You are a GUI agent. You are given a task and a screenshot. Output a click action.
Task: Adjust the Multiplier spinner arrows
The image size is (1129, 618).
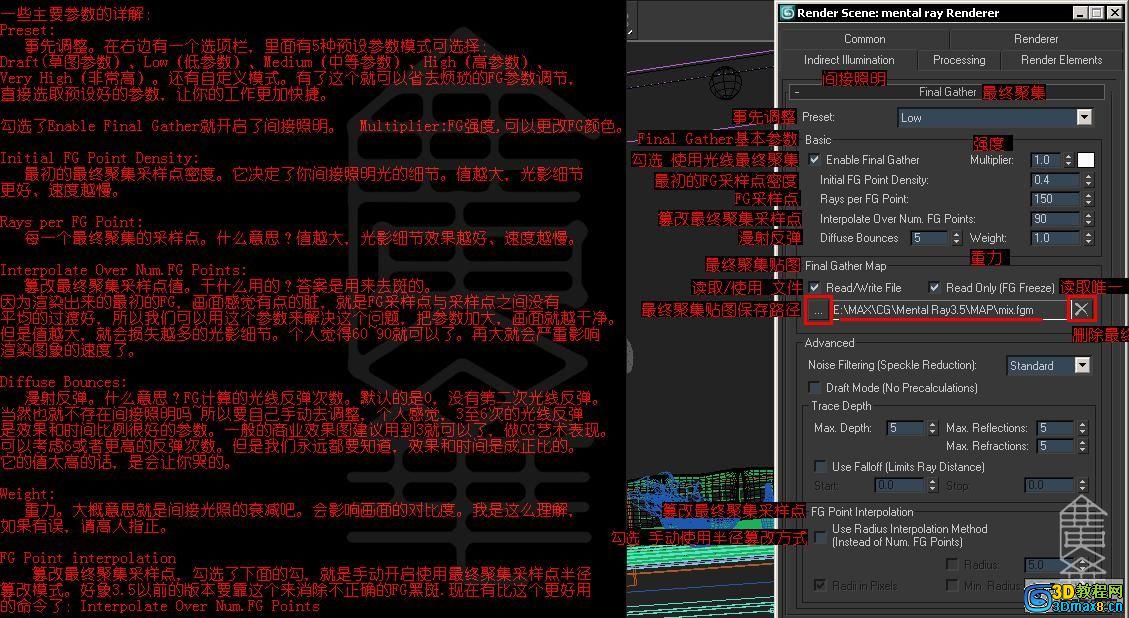1069,160
